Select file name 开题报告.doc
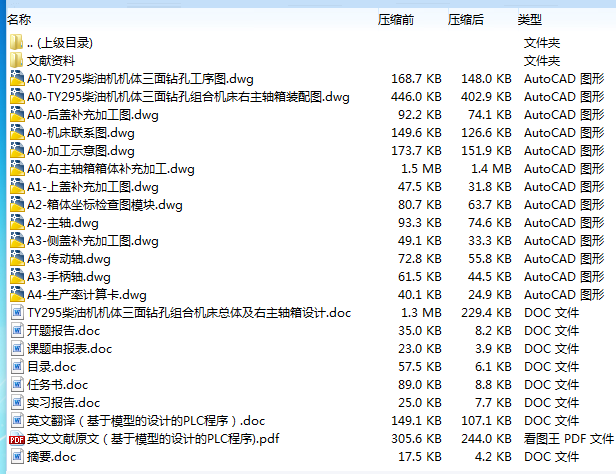The width and height of the screenshot is (616, 474). [63, 331]
